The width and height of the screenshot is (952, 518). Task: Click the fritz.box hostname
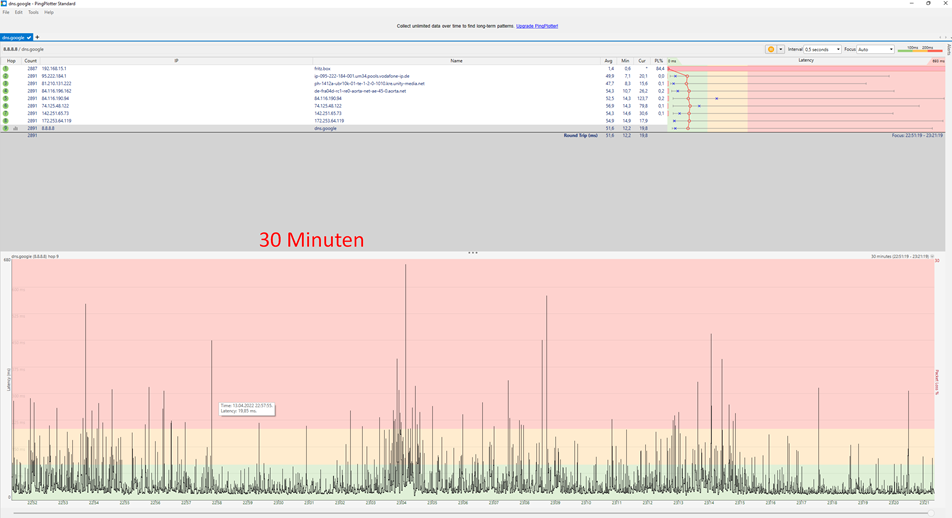coord(322,69)
